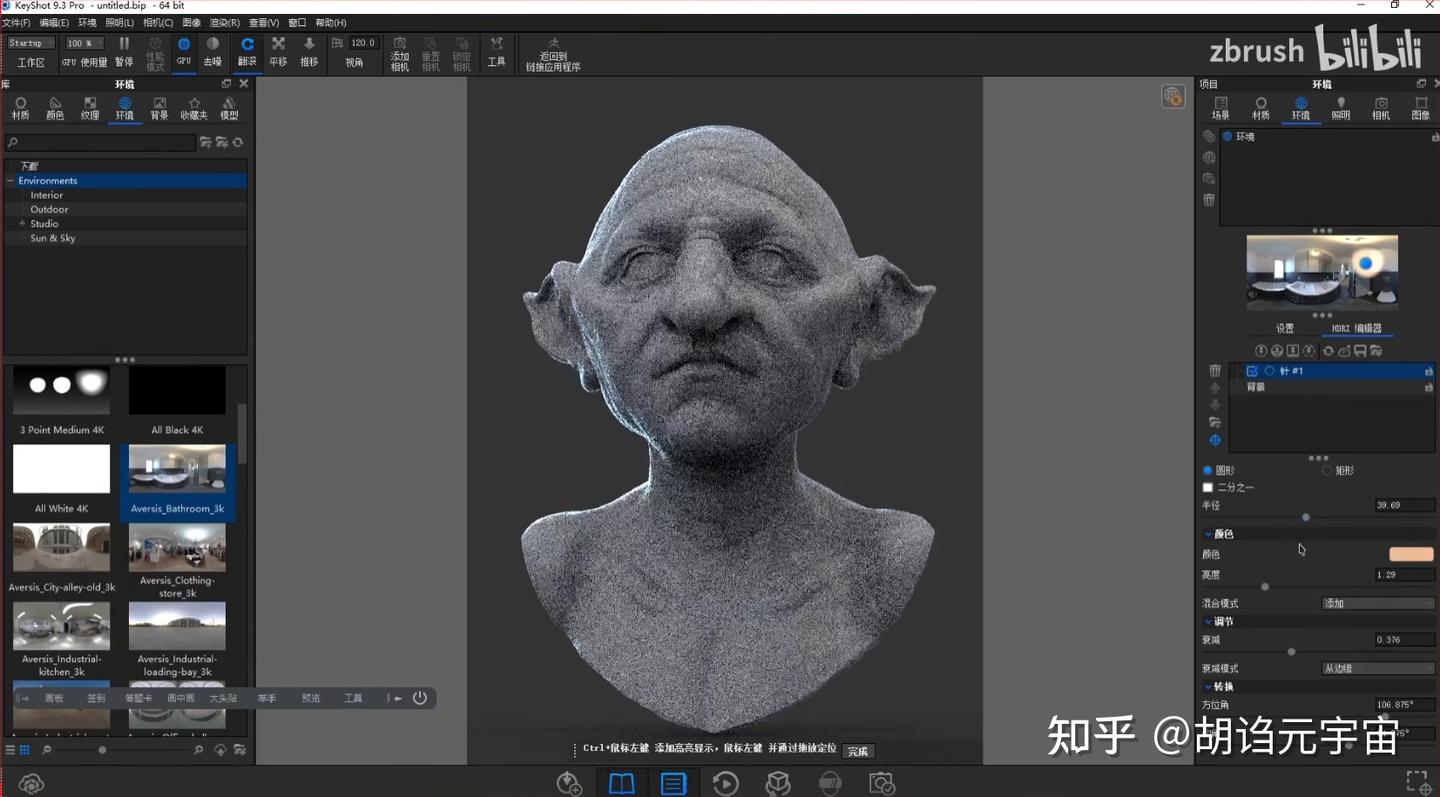Click the 颜色 color swatch

[1411, 553]
